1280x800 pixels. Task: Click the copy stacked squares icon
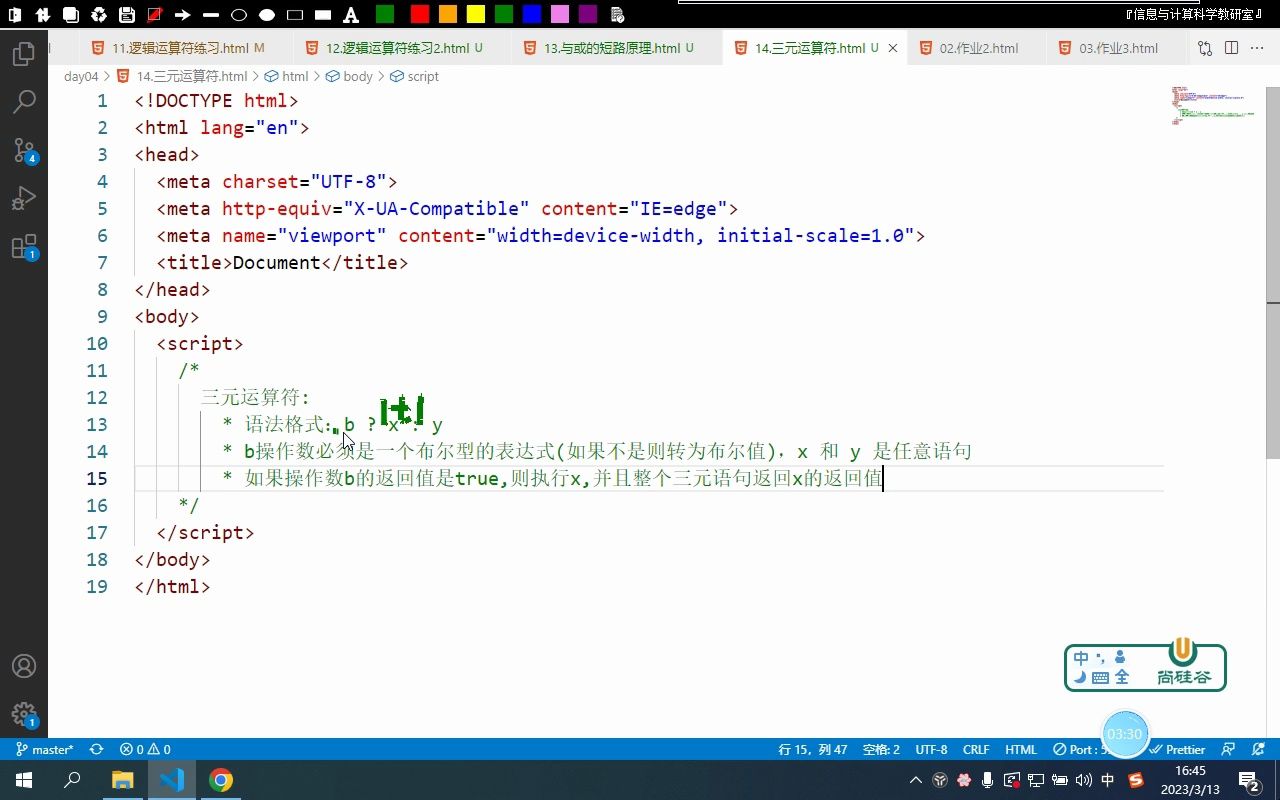coord(70,15)
